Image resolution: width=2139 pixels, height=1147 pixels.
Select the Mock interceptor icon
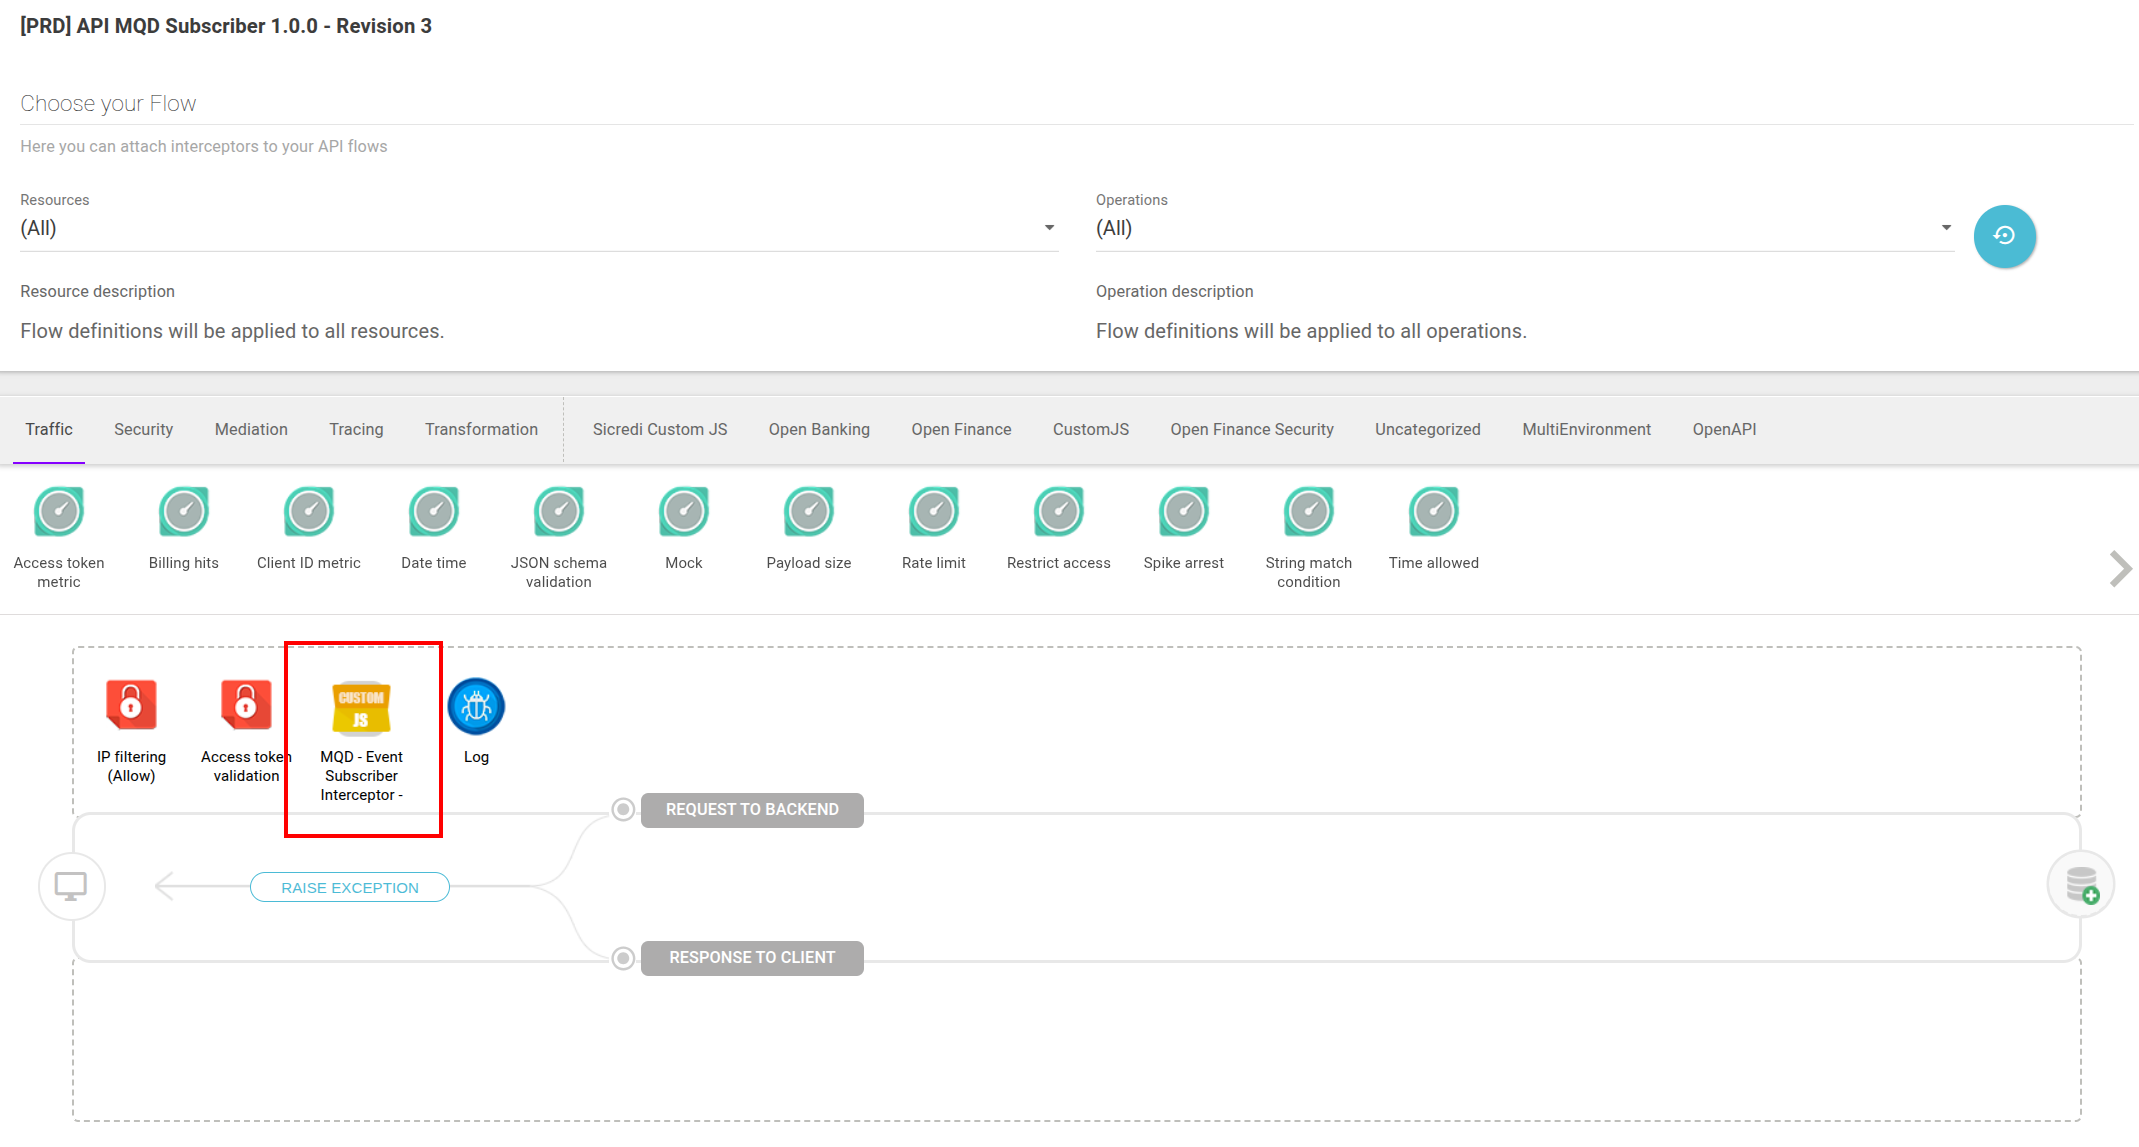pos(683,512)
